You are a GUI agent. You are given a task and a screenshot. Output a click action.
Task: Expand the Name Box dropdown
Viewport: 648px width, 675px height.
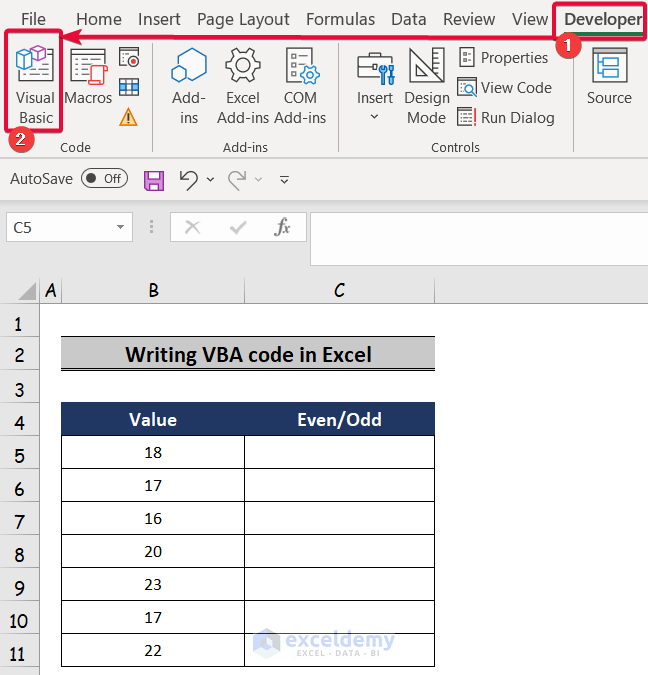(120, 227)
